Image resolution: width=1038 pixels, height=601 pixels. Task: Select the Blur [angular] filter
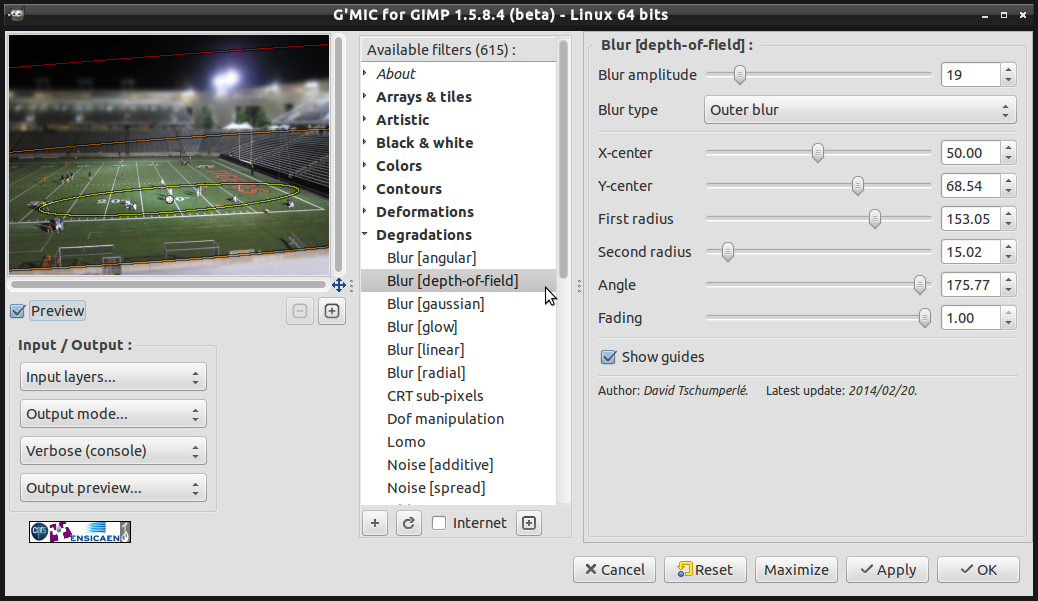432,258
